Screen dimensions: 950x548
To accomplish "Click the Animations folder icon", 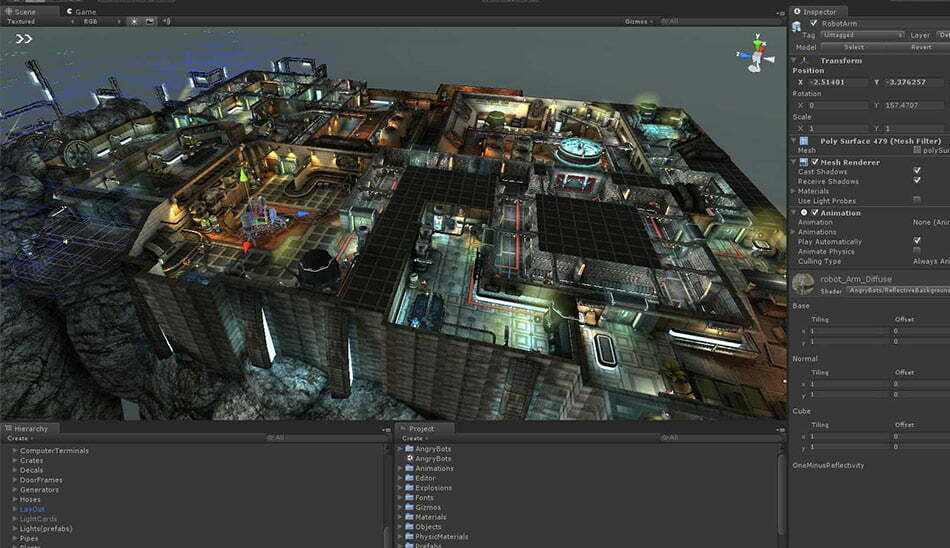I will (x=410, y=468).
